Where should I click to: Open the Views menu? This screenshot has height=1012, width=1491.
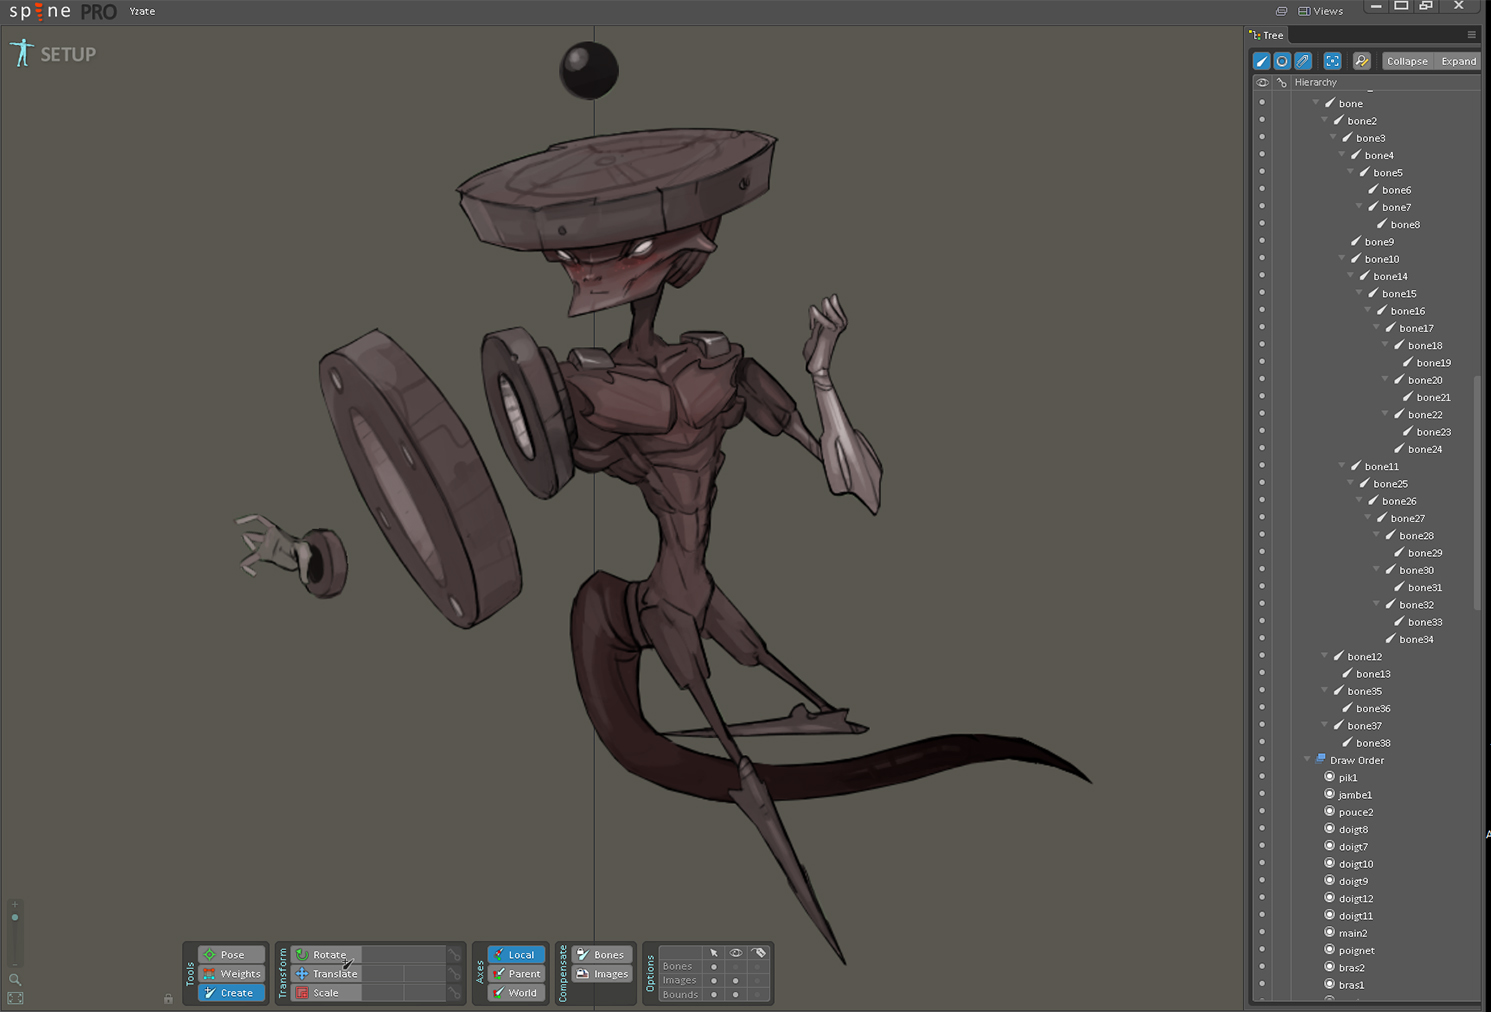(x=1320, y=11)
